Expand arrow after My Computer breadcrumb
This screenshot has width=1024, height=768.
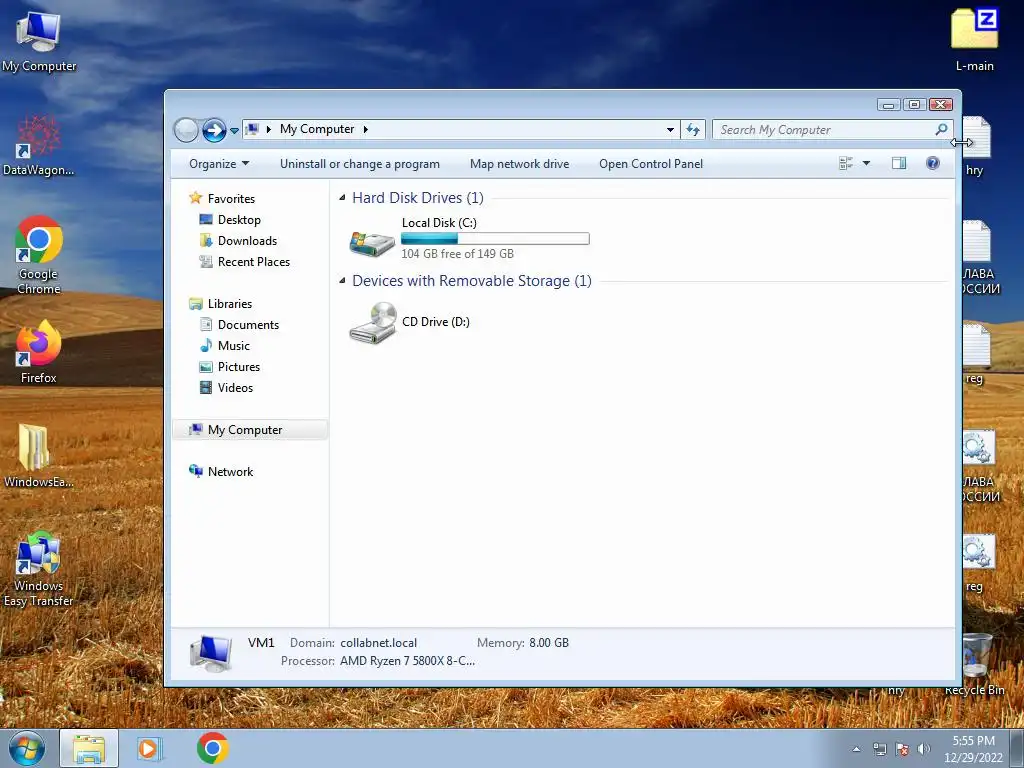366,129
